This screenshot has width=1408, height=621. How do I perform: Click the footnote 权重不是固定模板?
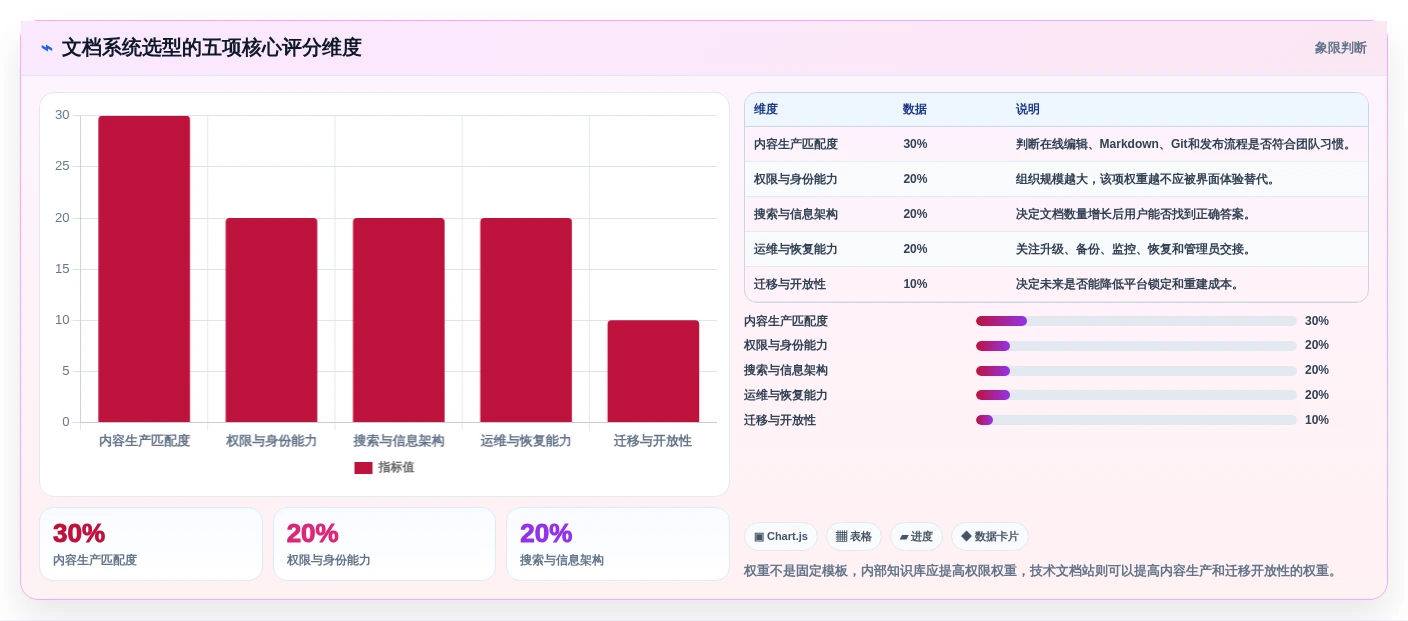point(1040,571)
